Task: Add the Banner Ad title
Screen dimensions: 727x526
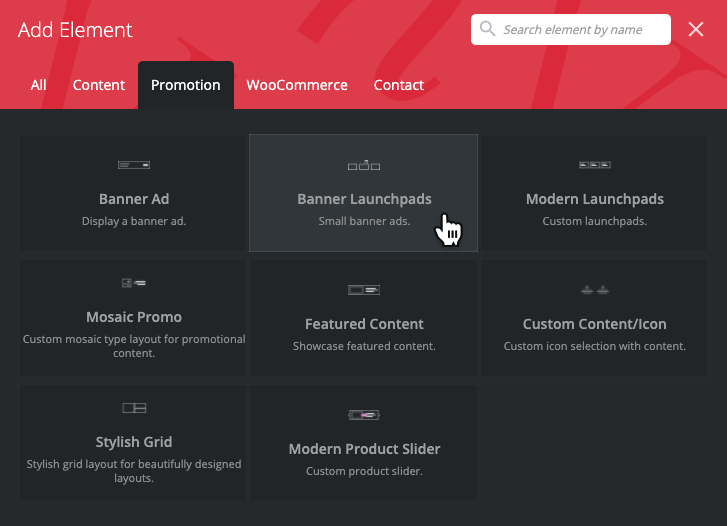Action: (x=134, y=199)
